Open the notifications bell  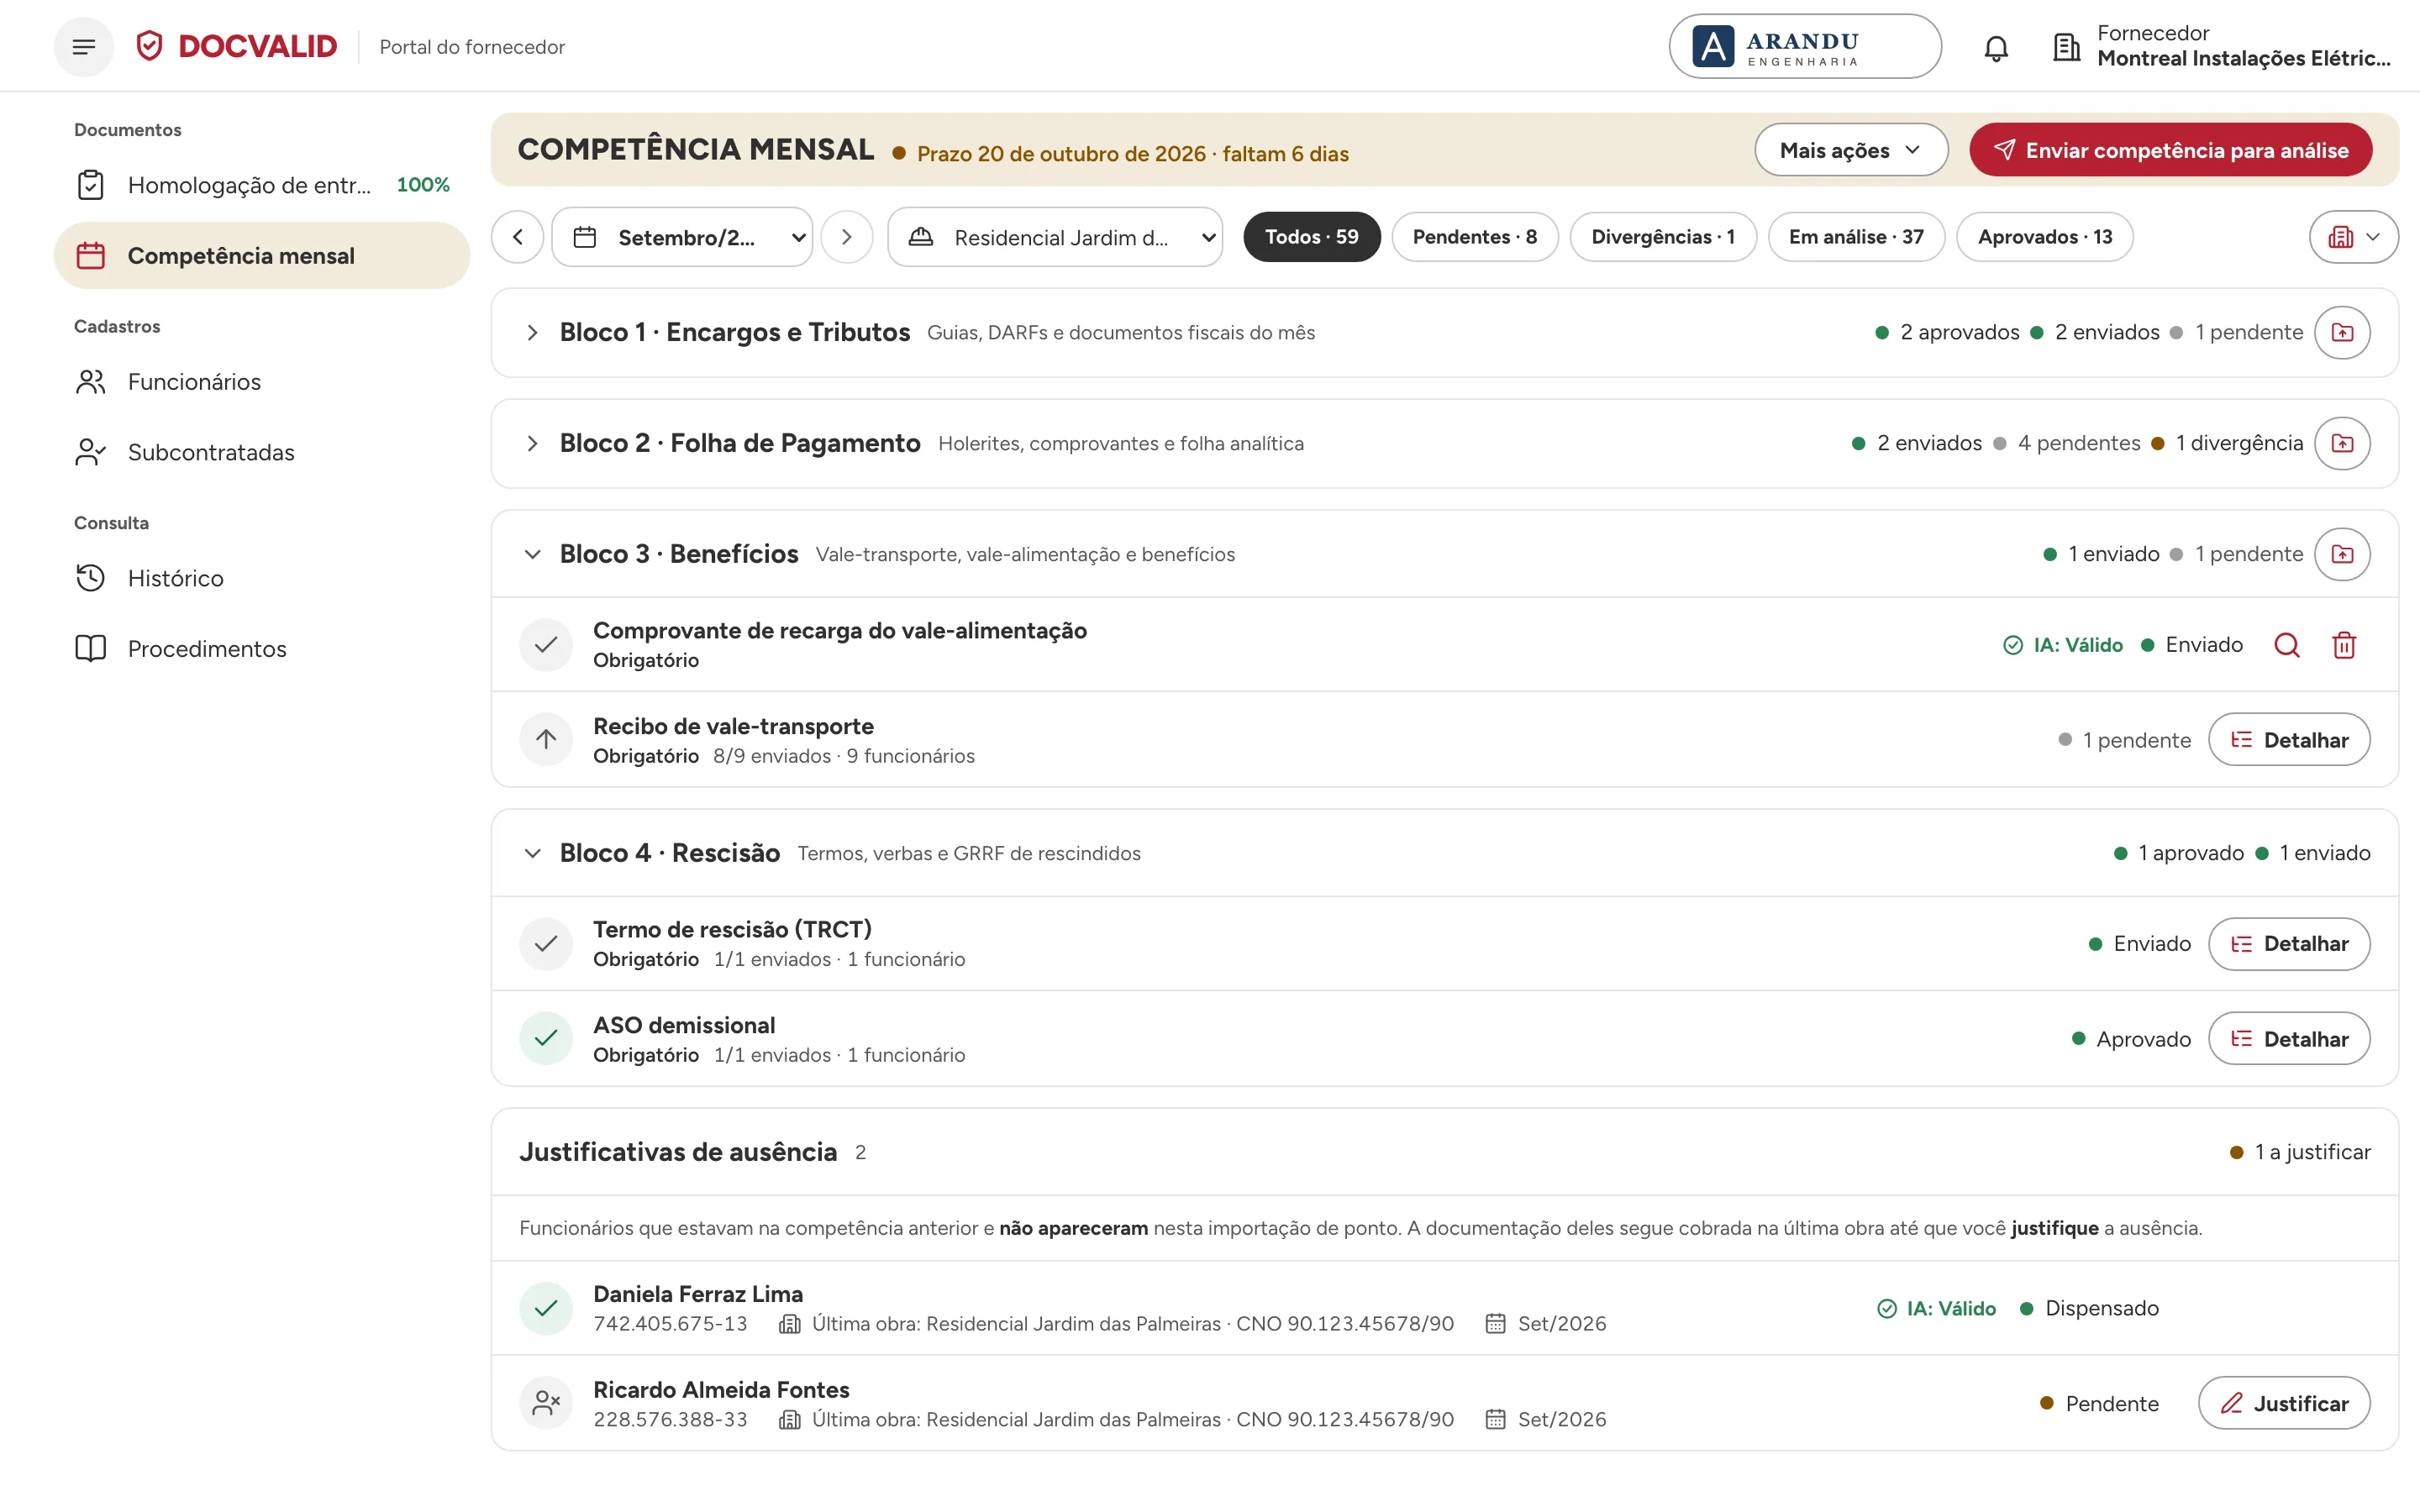(x=1996, y=47)
